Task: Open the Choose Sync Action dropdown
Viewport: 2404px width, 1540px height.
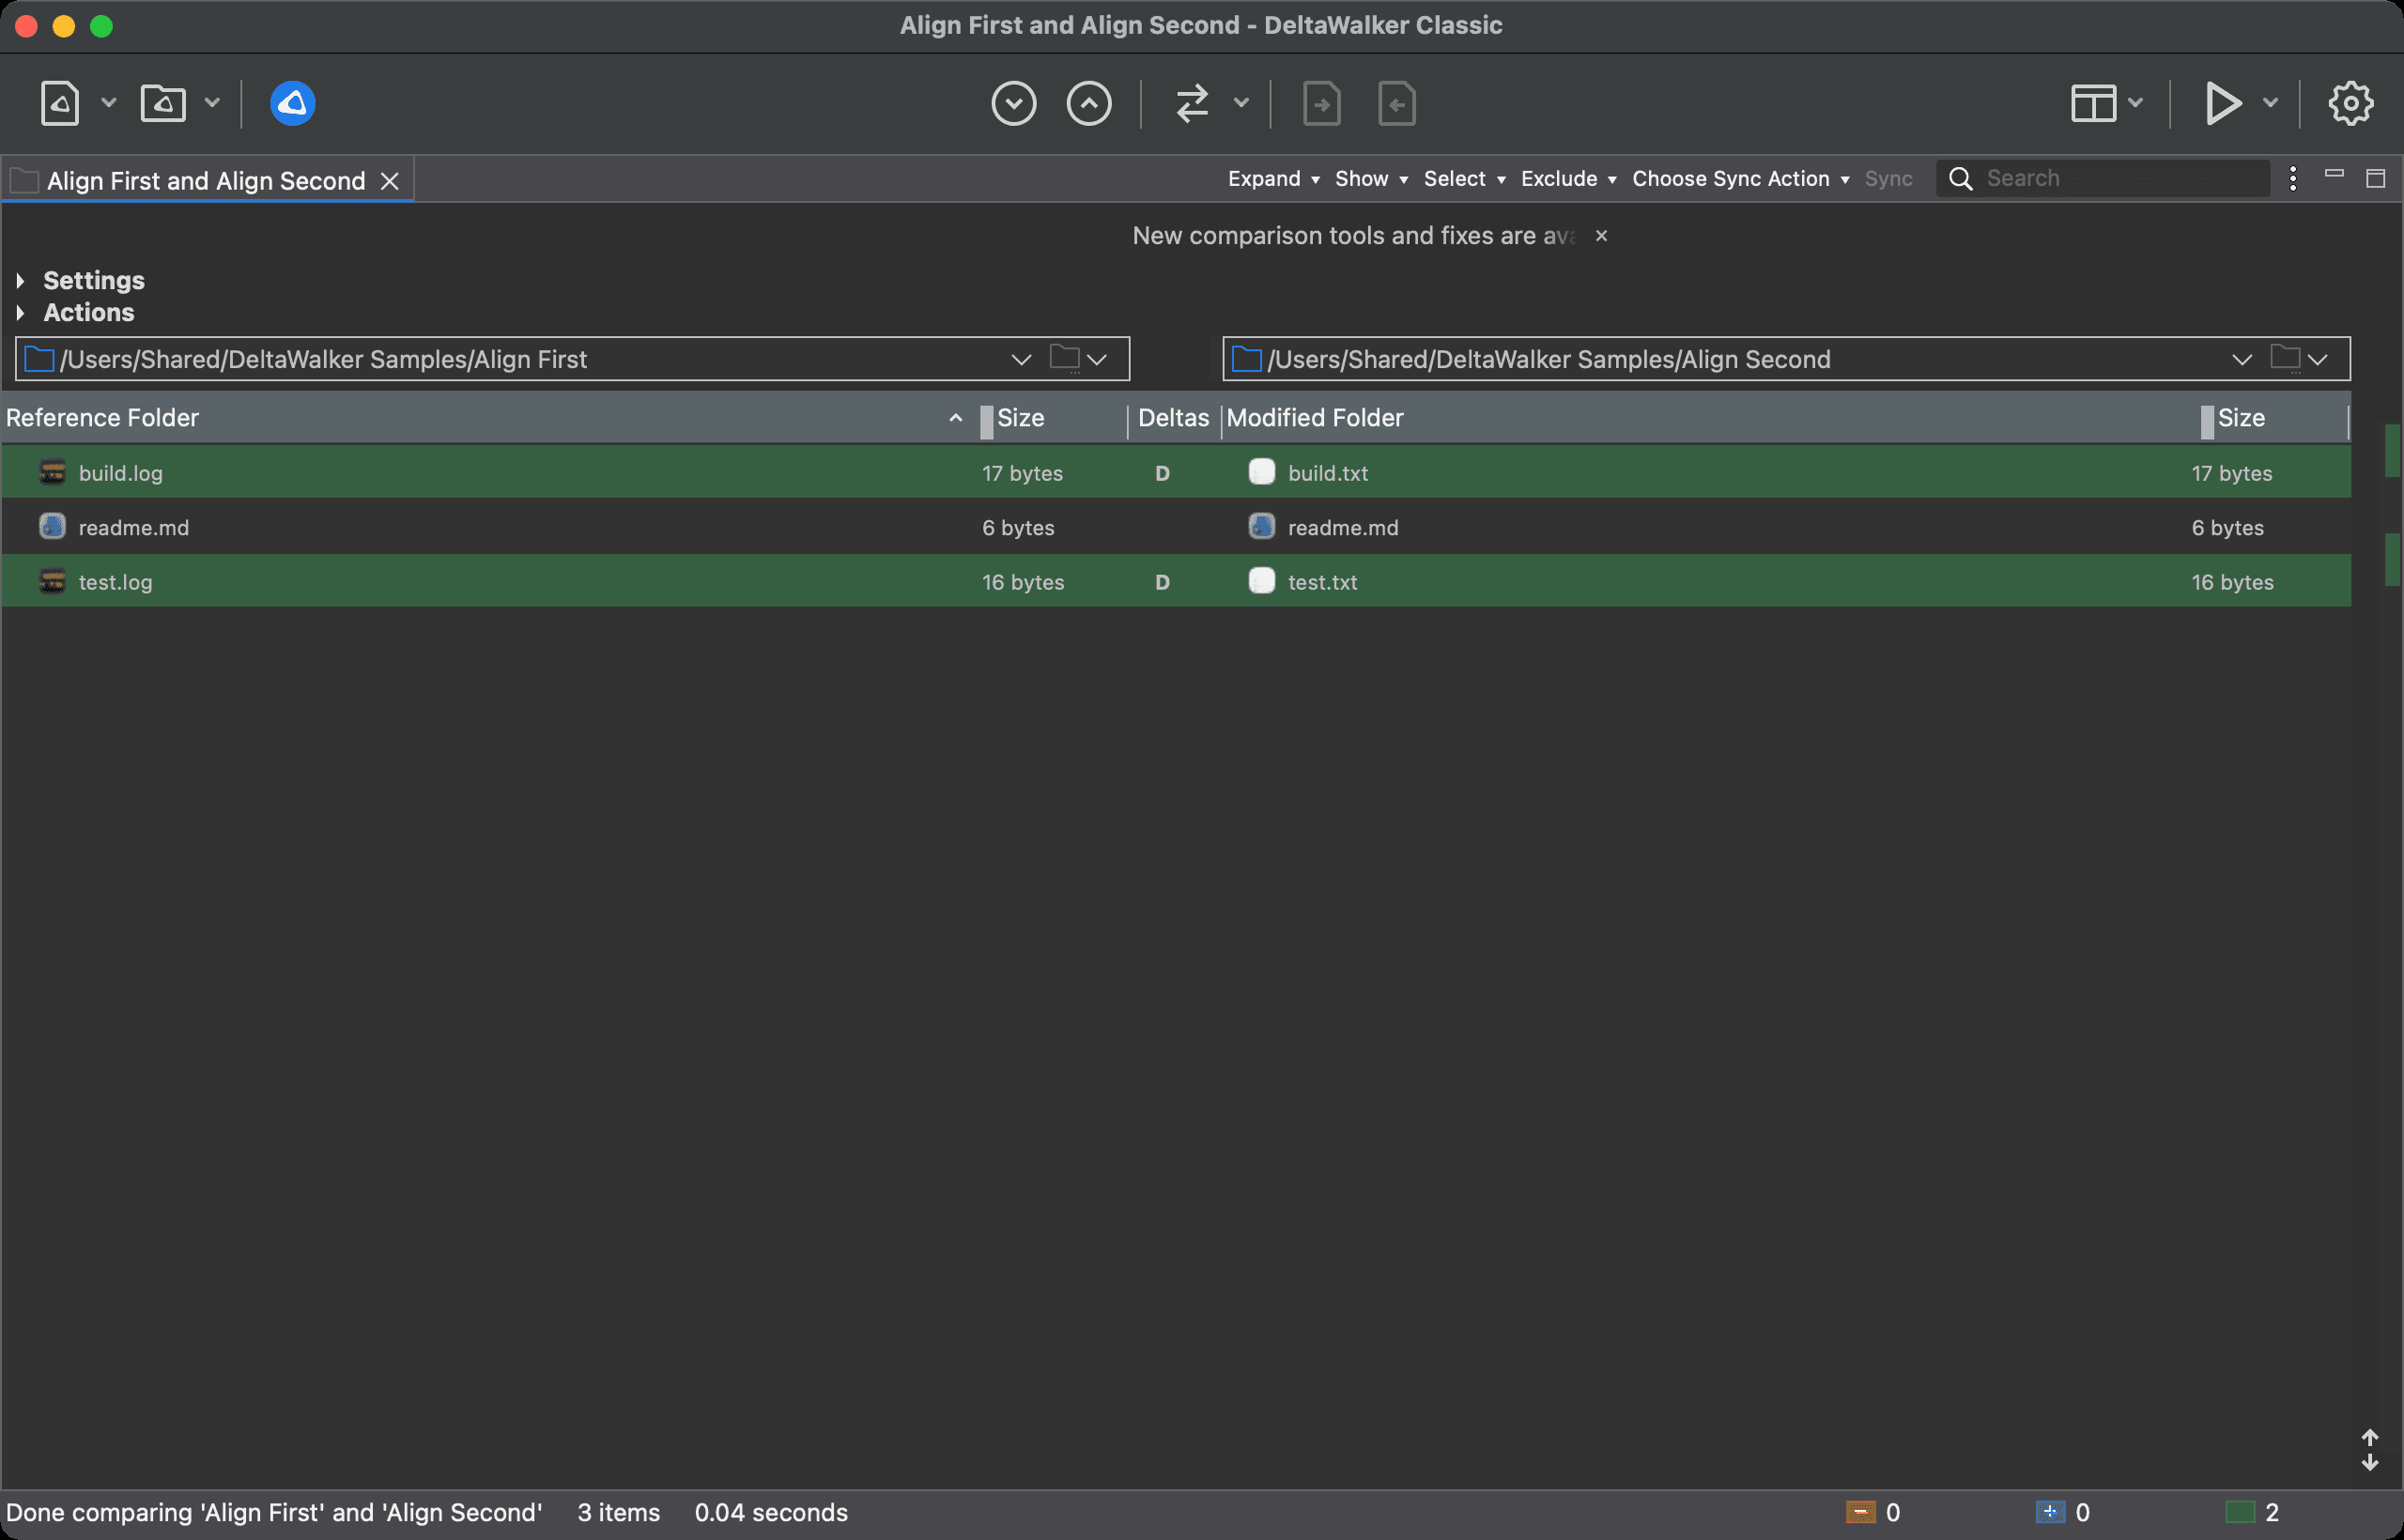Action: 1740,179
